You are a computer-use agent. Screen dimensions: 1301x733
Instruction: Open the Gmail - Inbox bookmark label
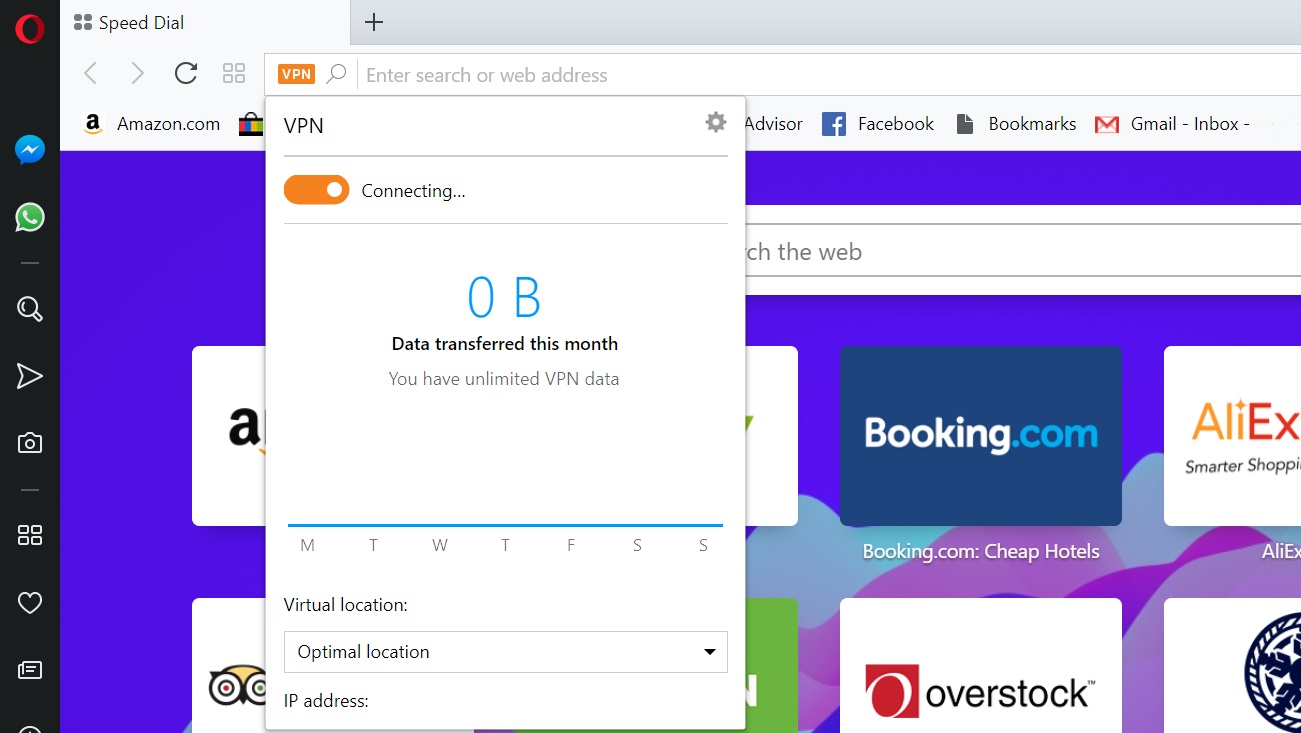pos(1190,124)
